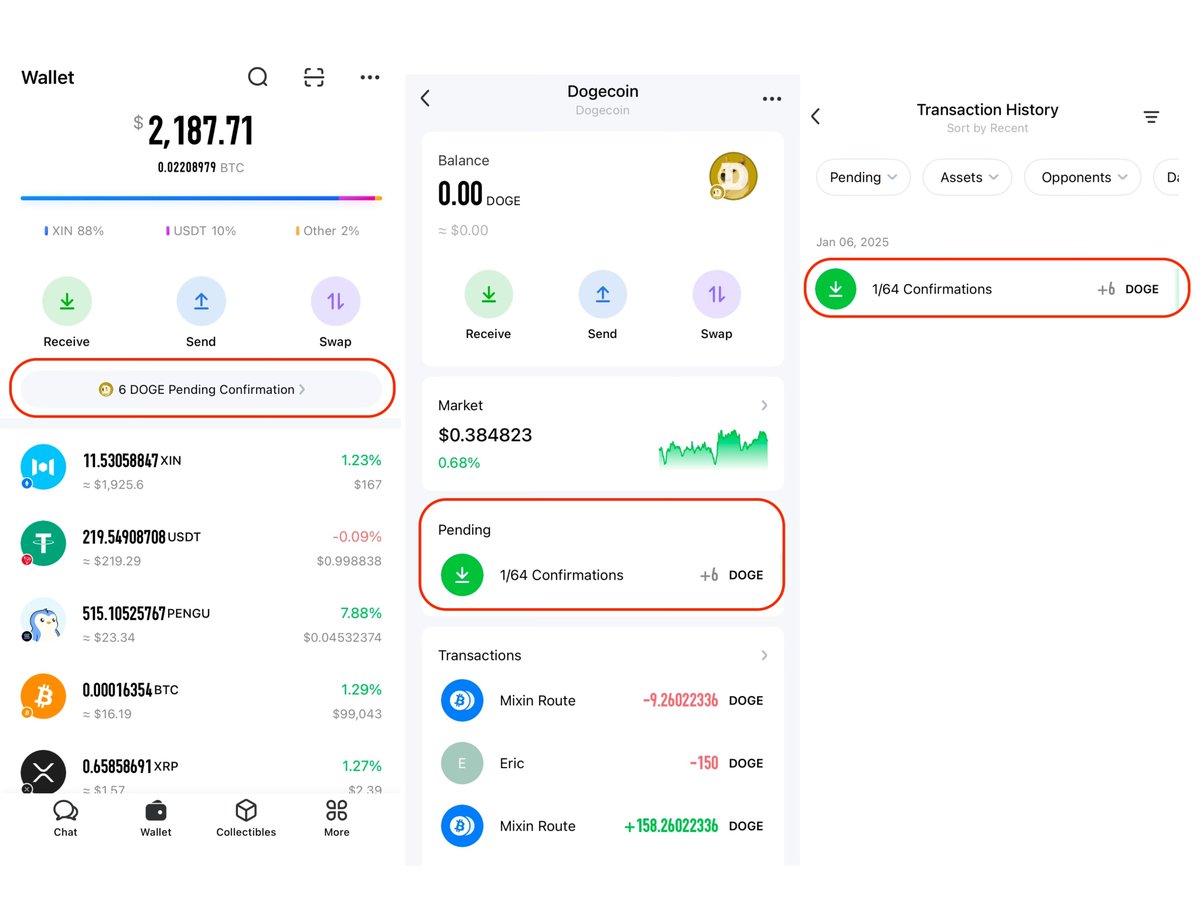Click the XIN 88% allocation label
The width and height of the screenshot is (1200, 900).
coord(74,230)
